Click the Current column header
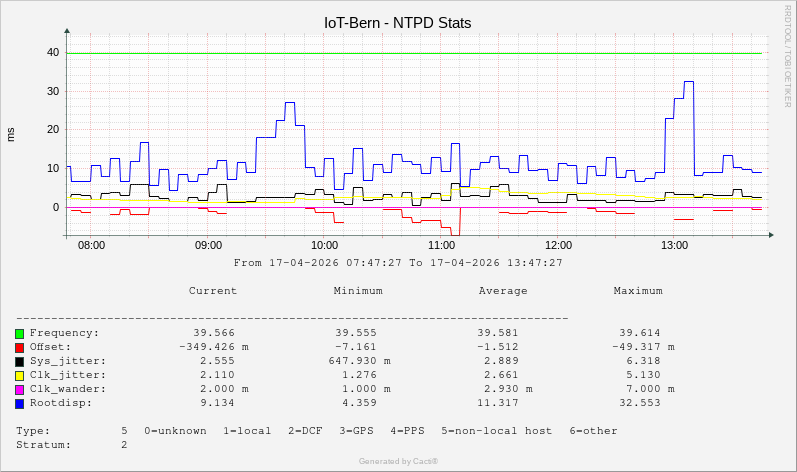The image size is (797, 472). coord(213,291)
